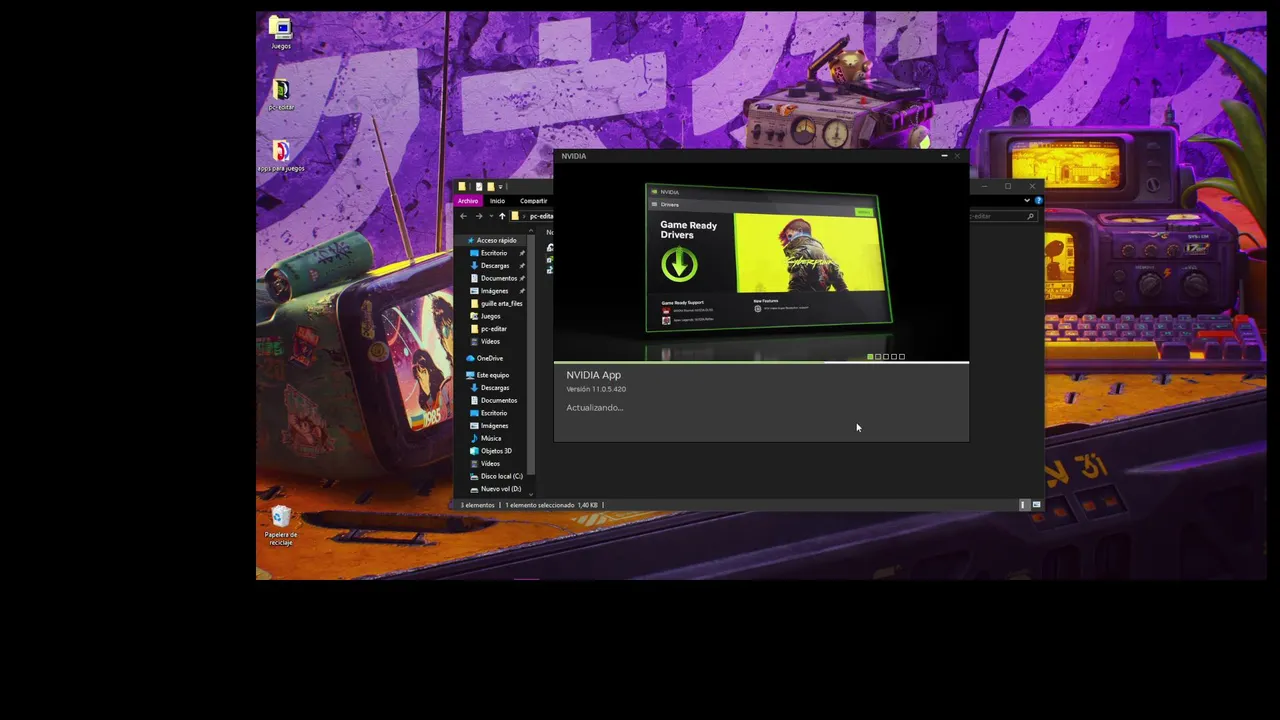Click the Archivo tab in File Explorer
This screenshot has height=720, width=1280.
[x=468, y=201]
